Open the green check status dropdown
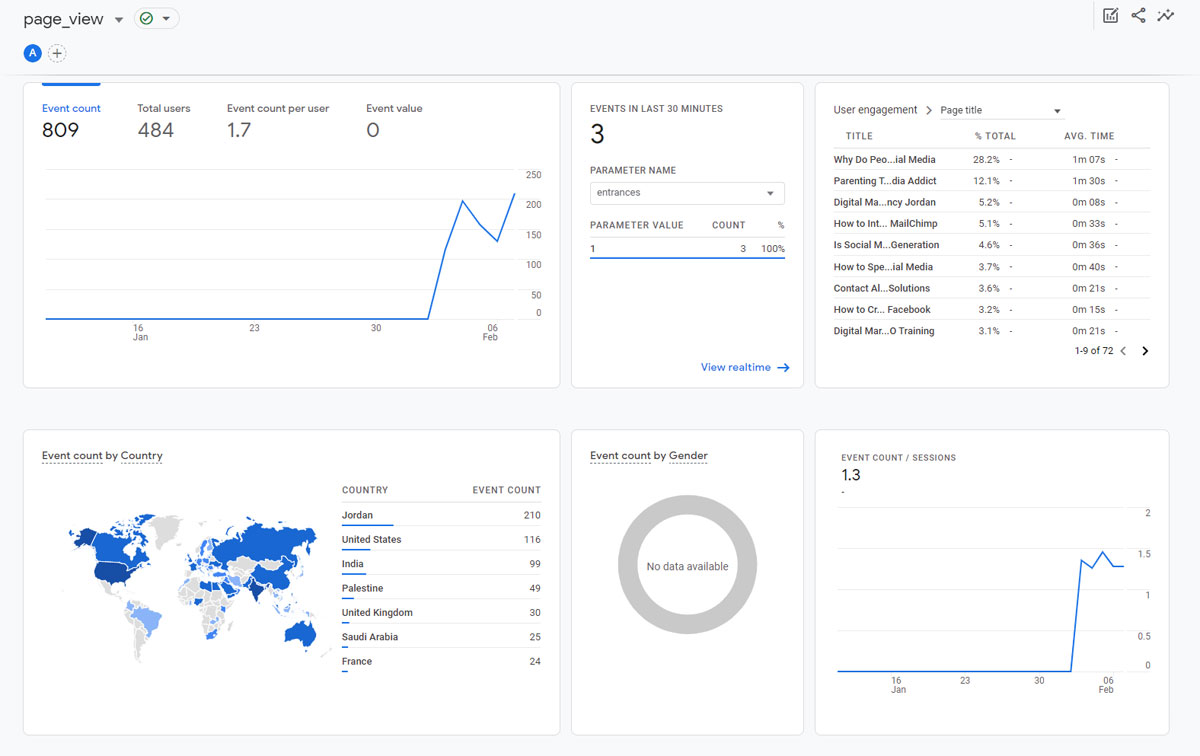The height and width of the screenshot is (756, 1200). click(x=156, y=19)
